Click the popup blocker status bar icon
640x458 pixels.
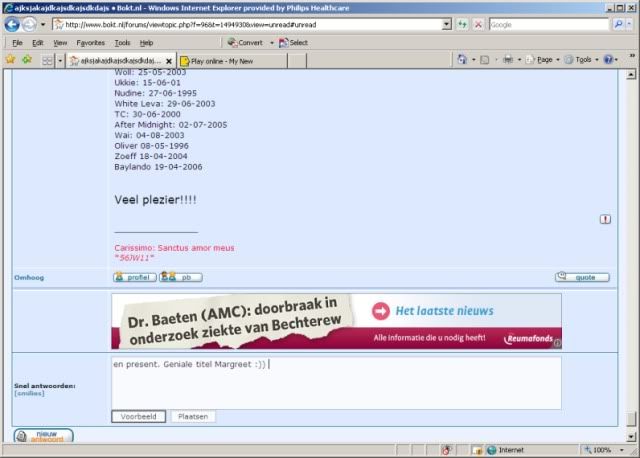pyautogui.click(x=447, y=450)
